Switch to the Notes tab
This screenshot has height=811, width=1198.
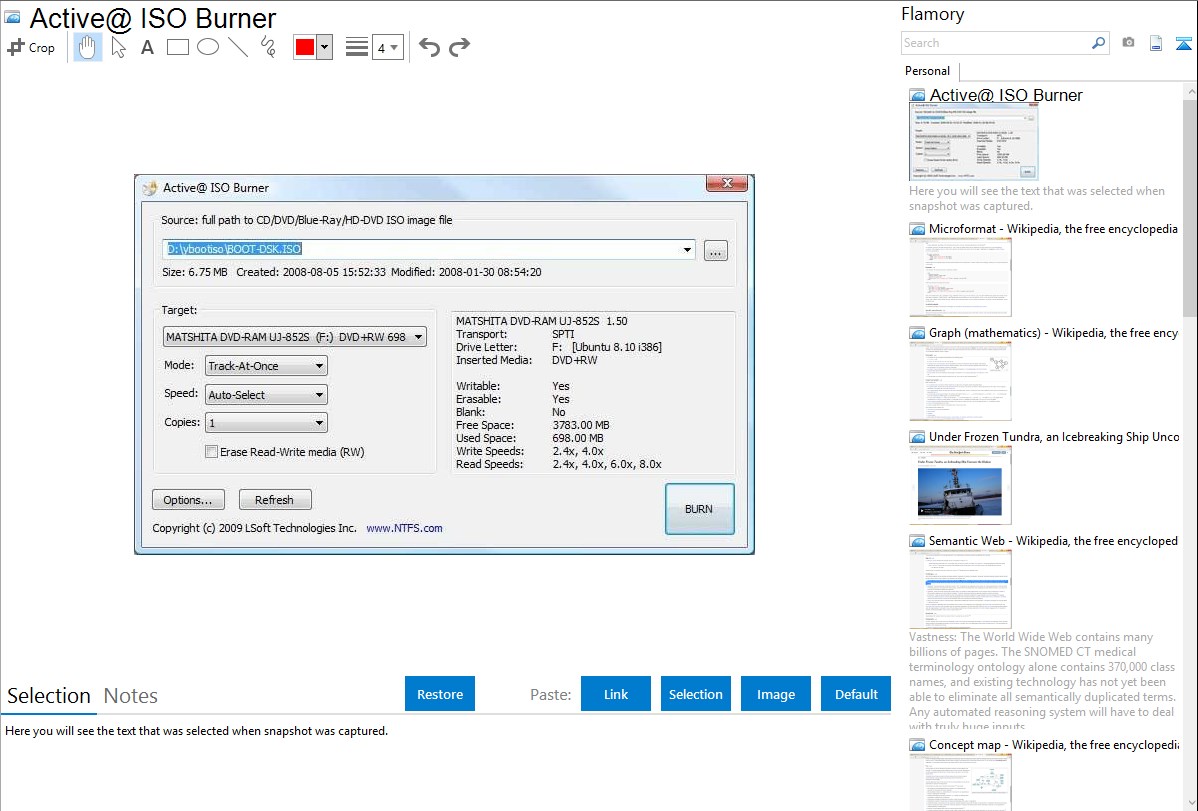[x=131, y=696]
